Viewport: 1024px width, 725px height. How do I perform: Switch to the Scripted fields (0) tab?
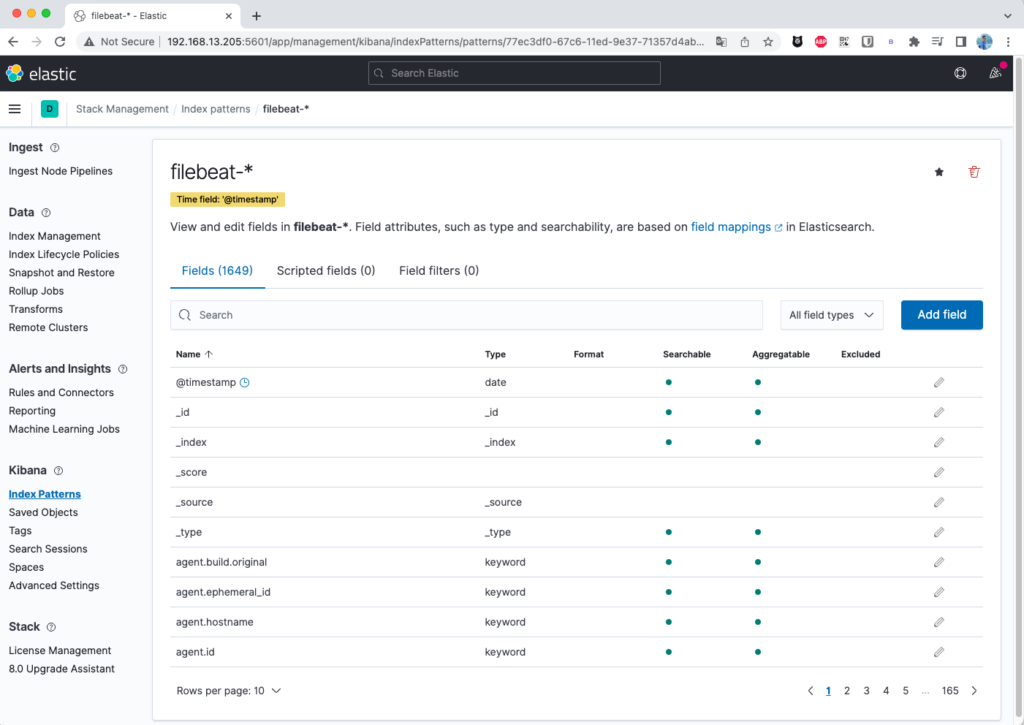326,270
